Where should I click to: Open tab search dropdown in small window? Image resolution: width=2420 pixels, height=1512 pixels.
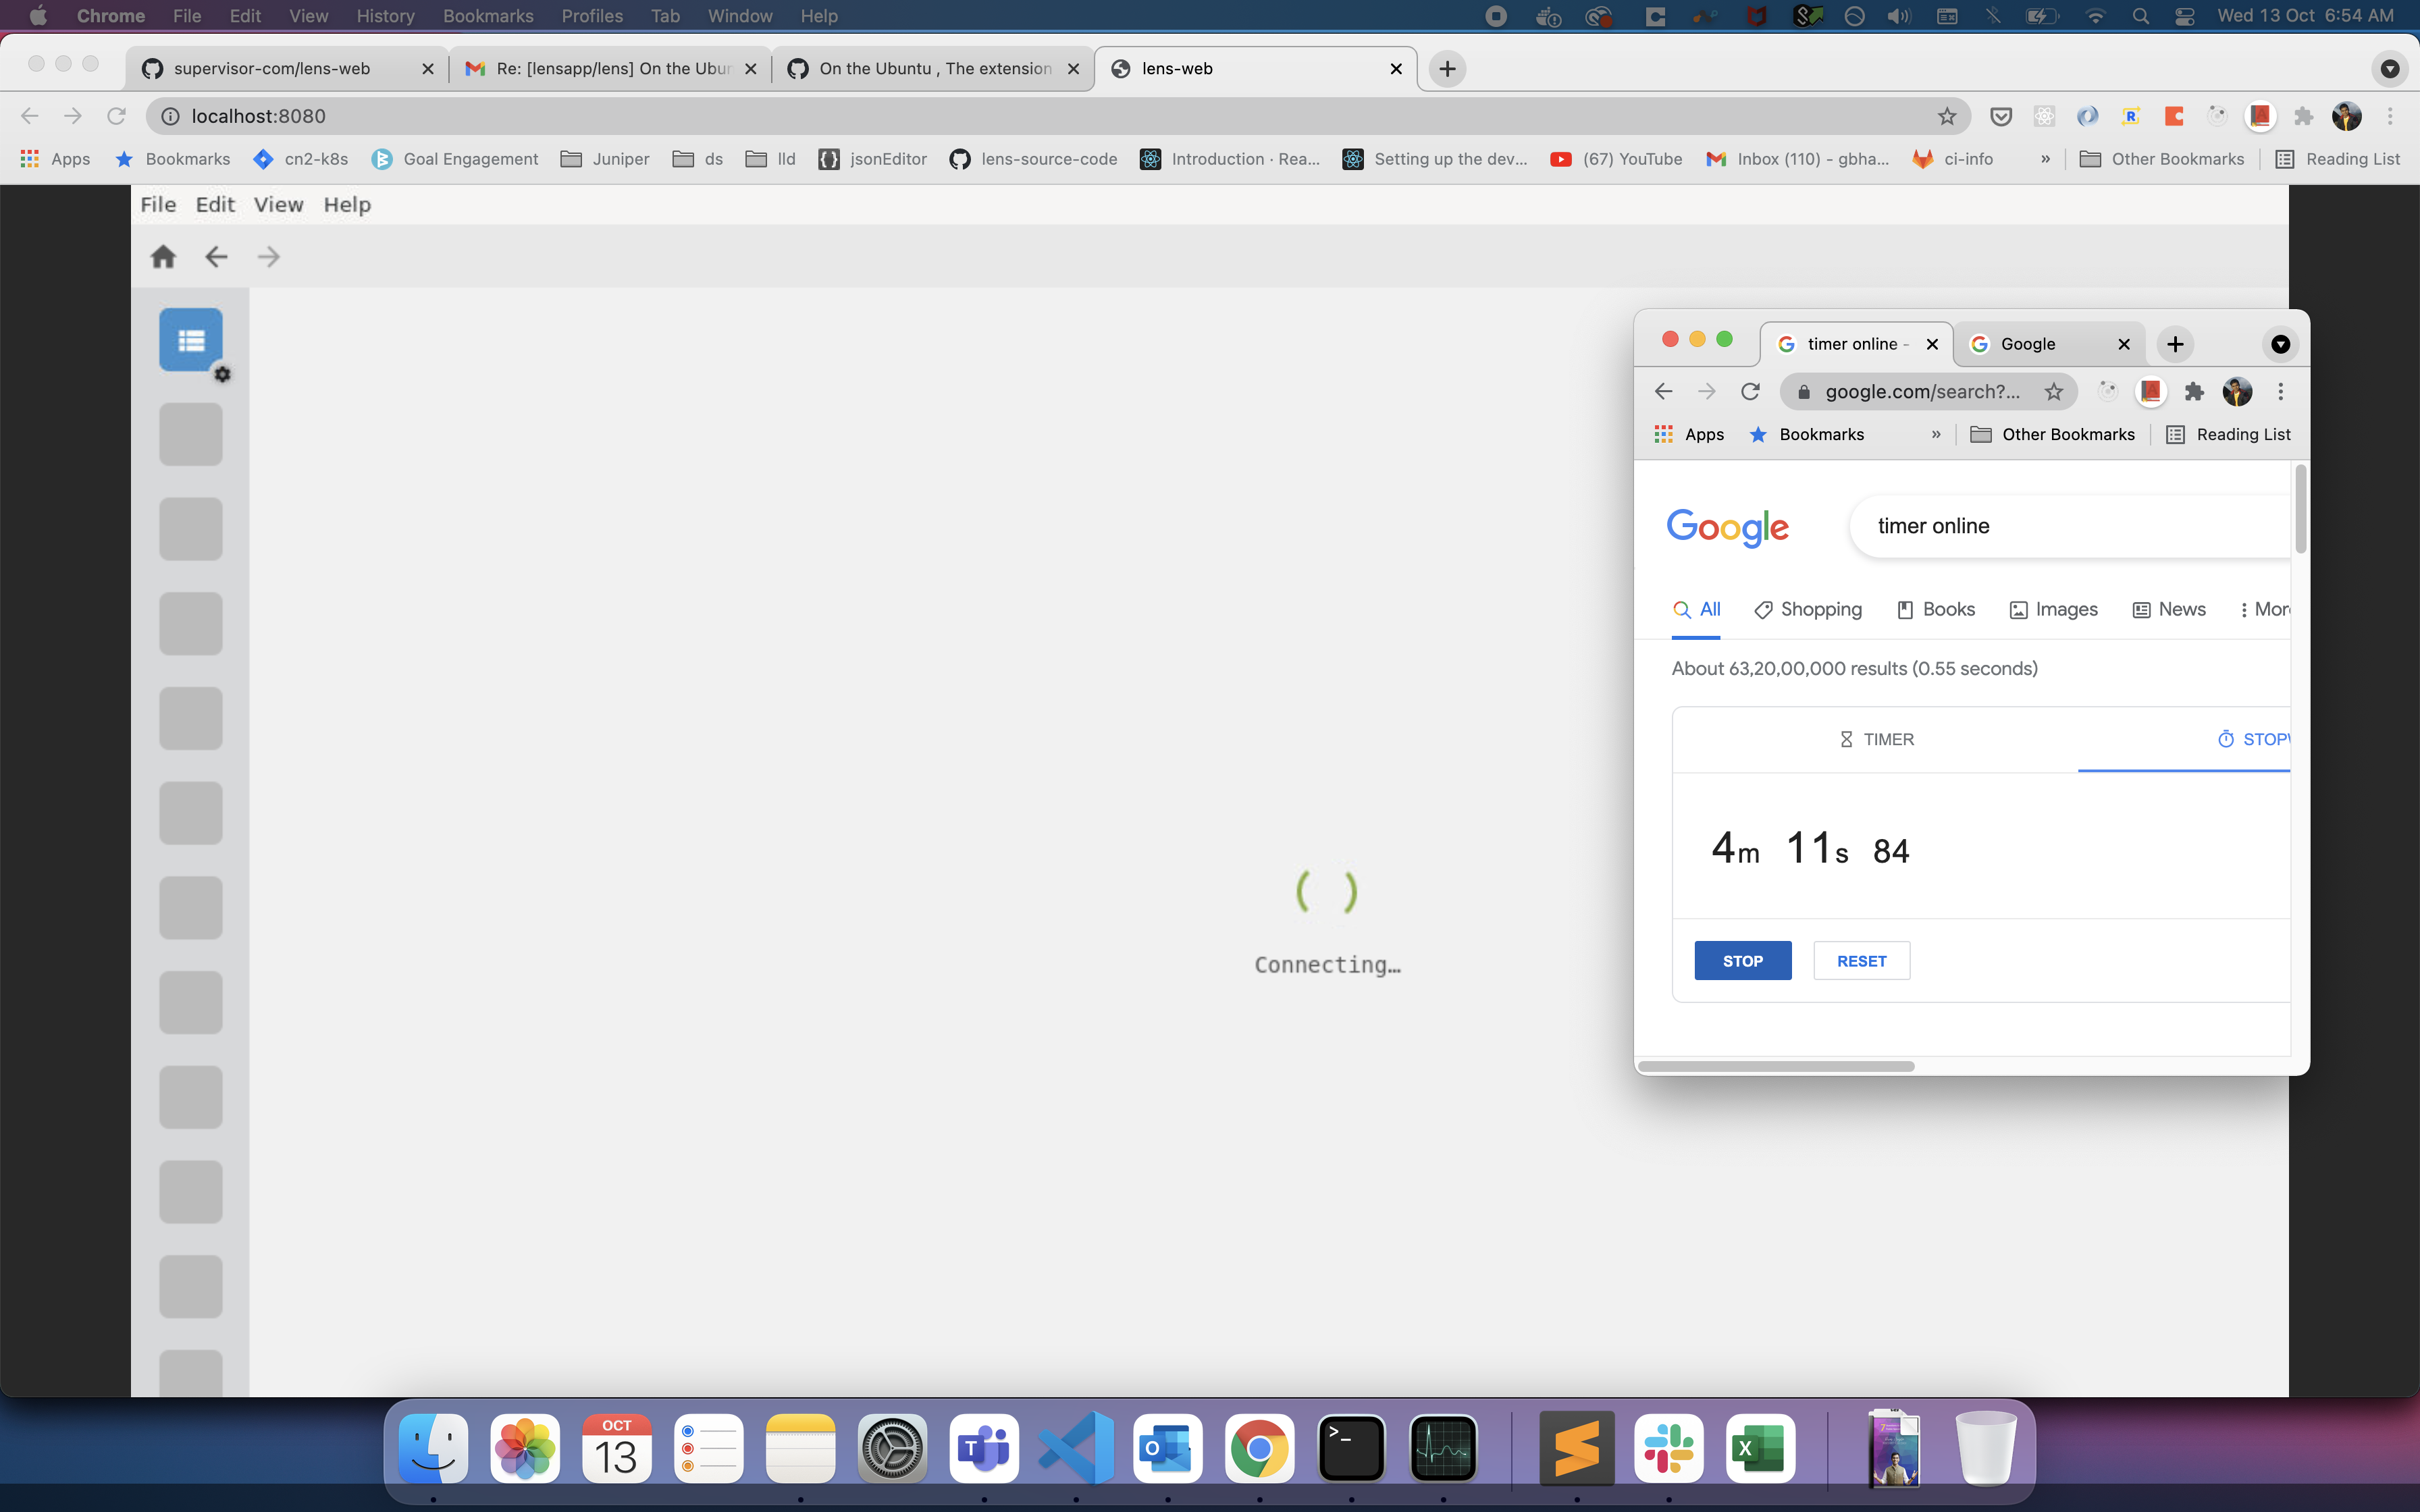point(2280,344)
